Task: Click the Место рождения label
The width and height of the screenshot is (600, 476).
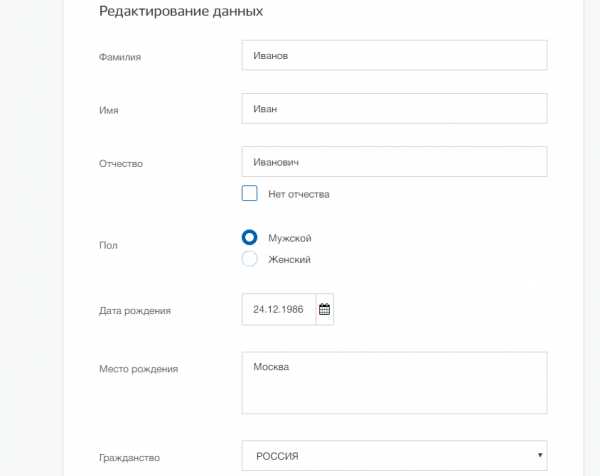Action: pos(139,369)
